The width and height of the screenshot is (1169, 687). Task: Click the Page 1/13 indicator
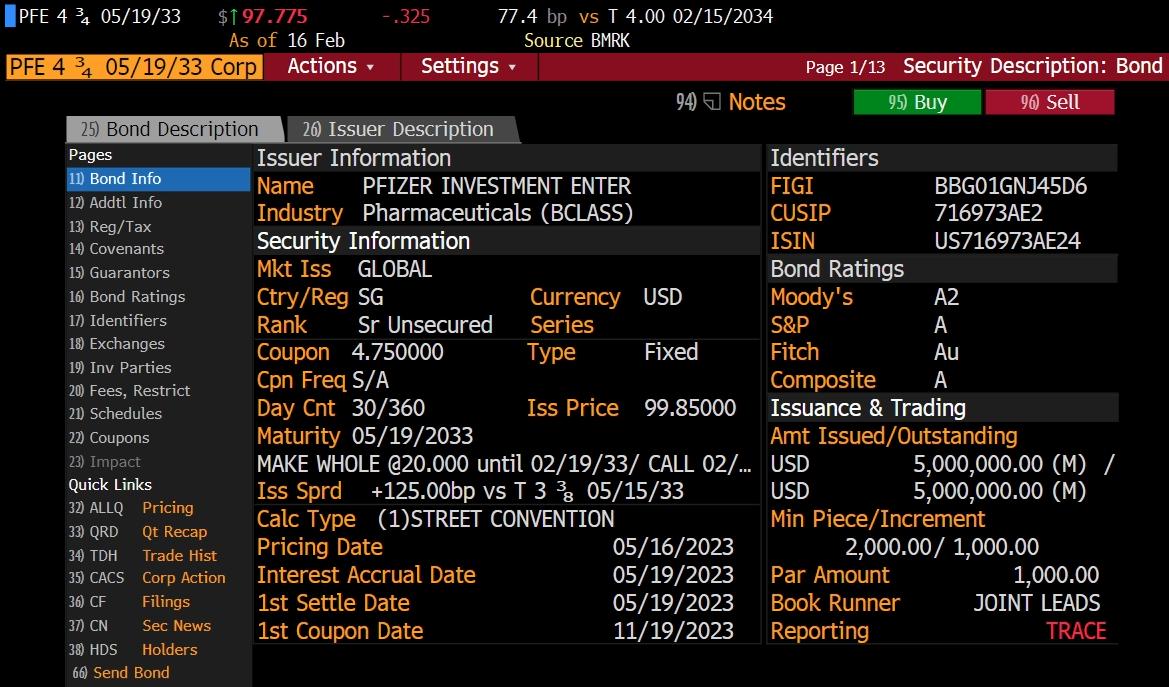(845, 67)
